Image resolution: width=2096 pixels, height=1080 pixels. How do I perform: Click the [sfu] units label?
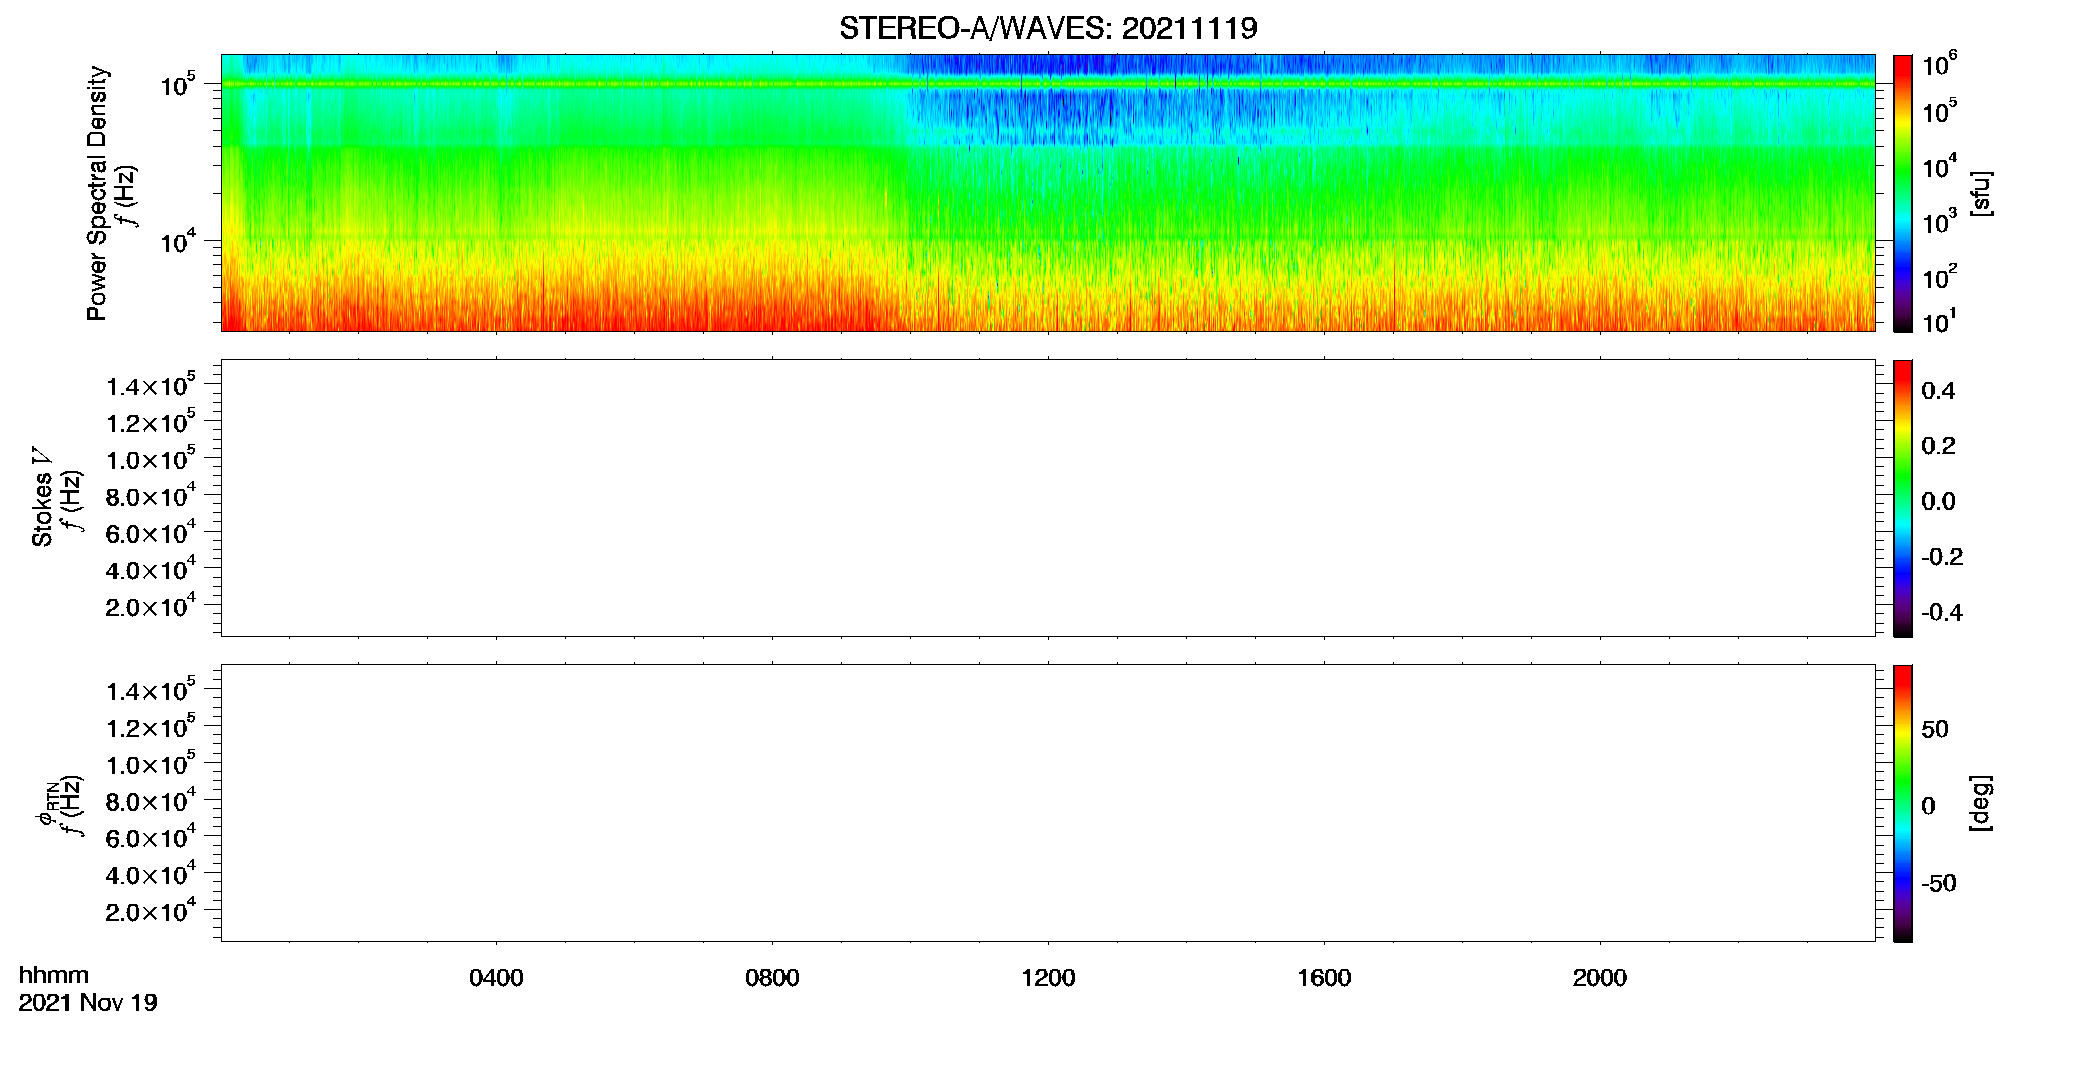click(1981, 193)
